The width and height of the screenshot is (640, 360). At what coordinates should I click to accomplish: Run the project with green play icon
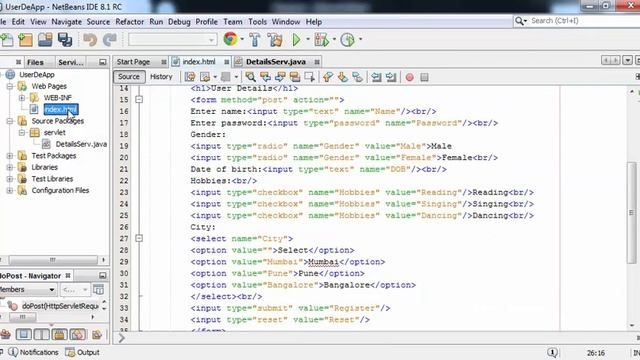coord(296,40)
